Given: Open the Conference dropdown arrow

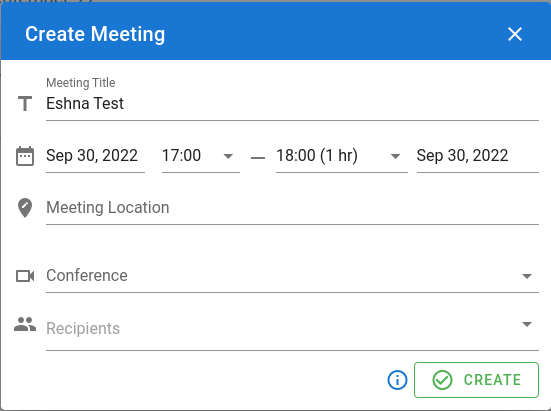Looking at the screenshot, I should (527, 276).
